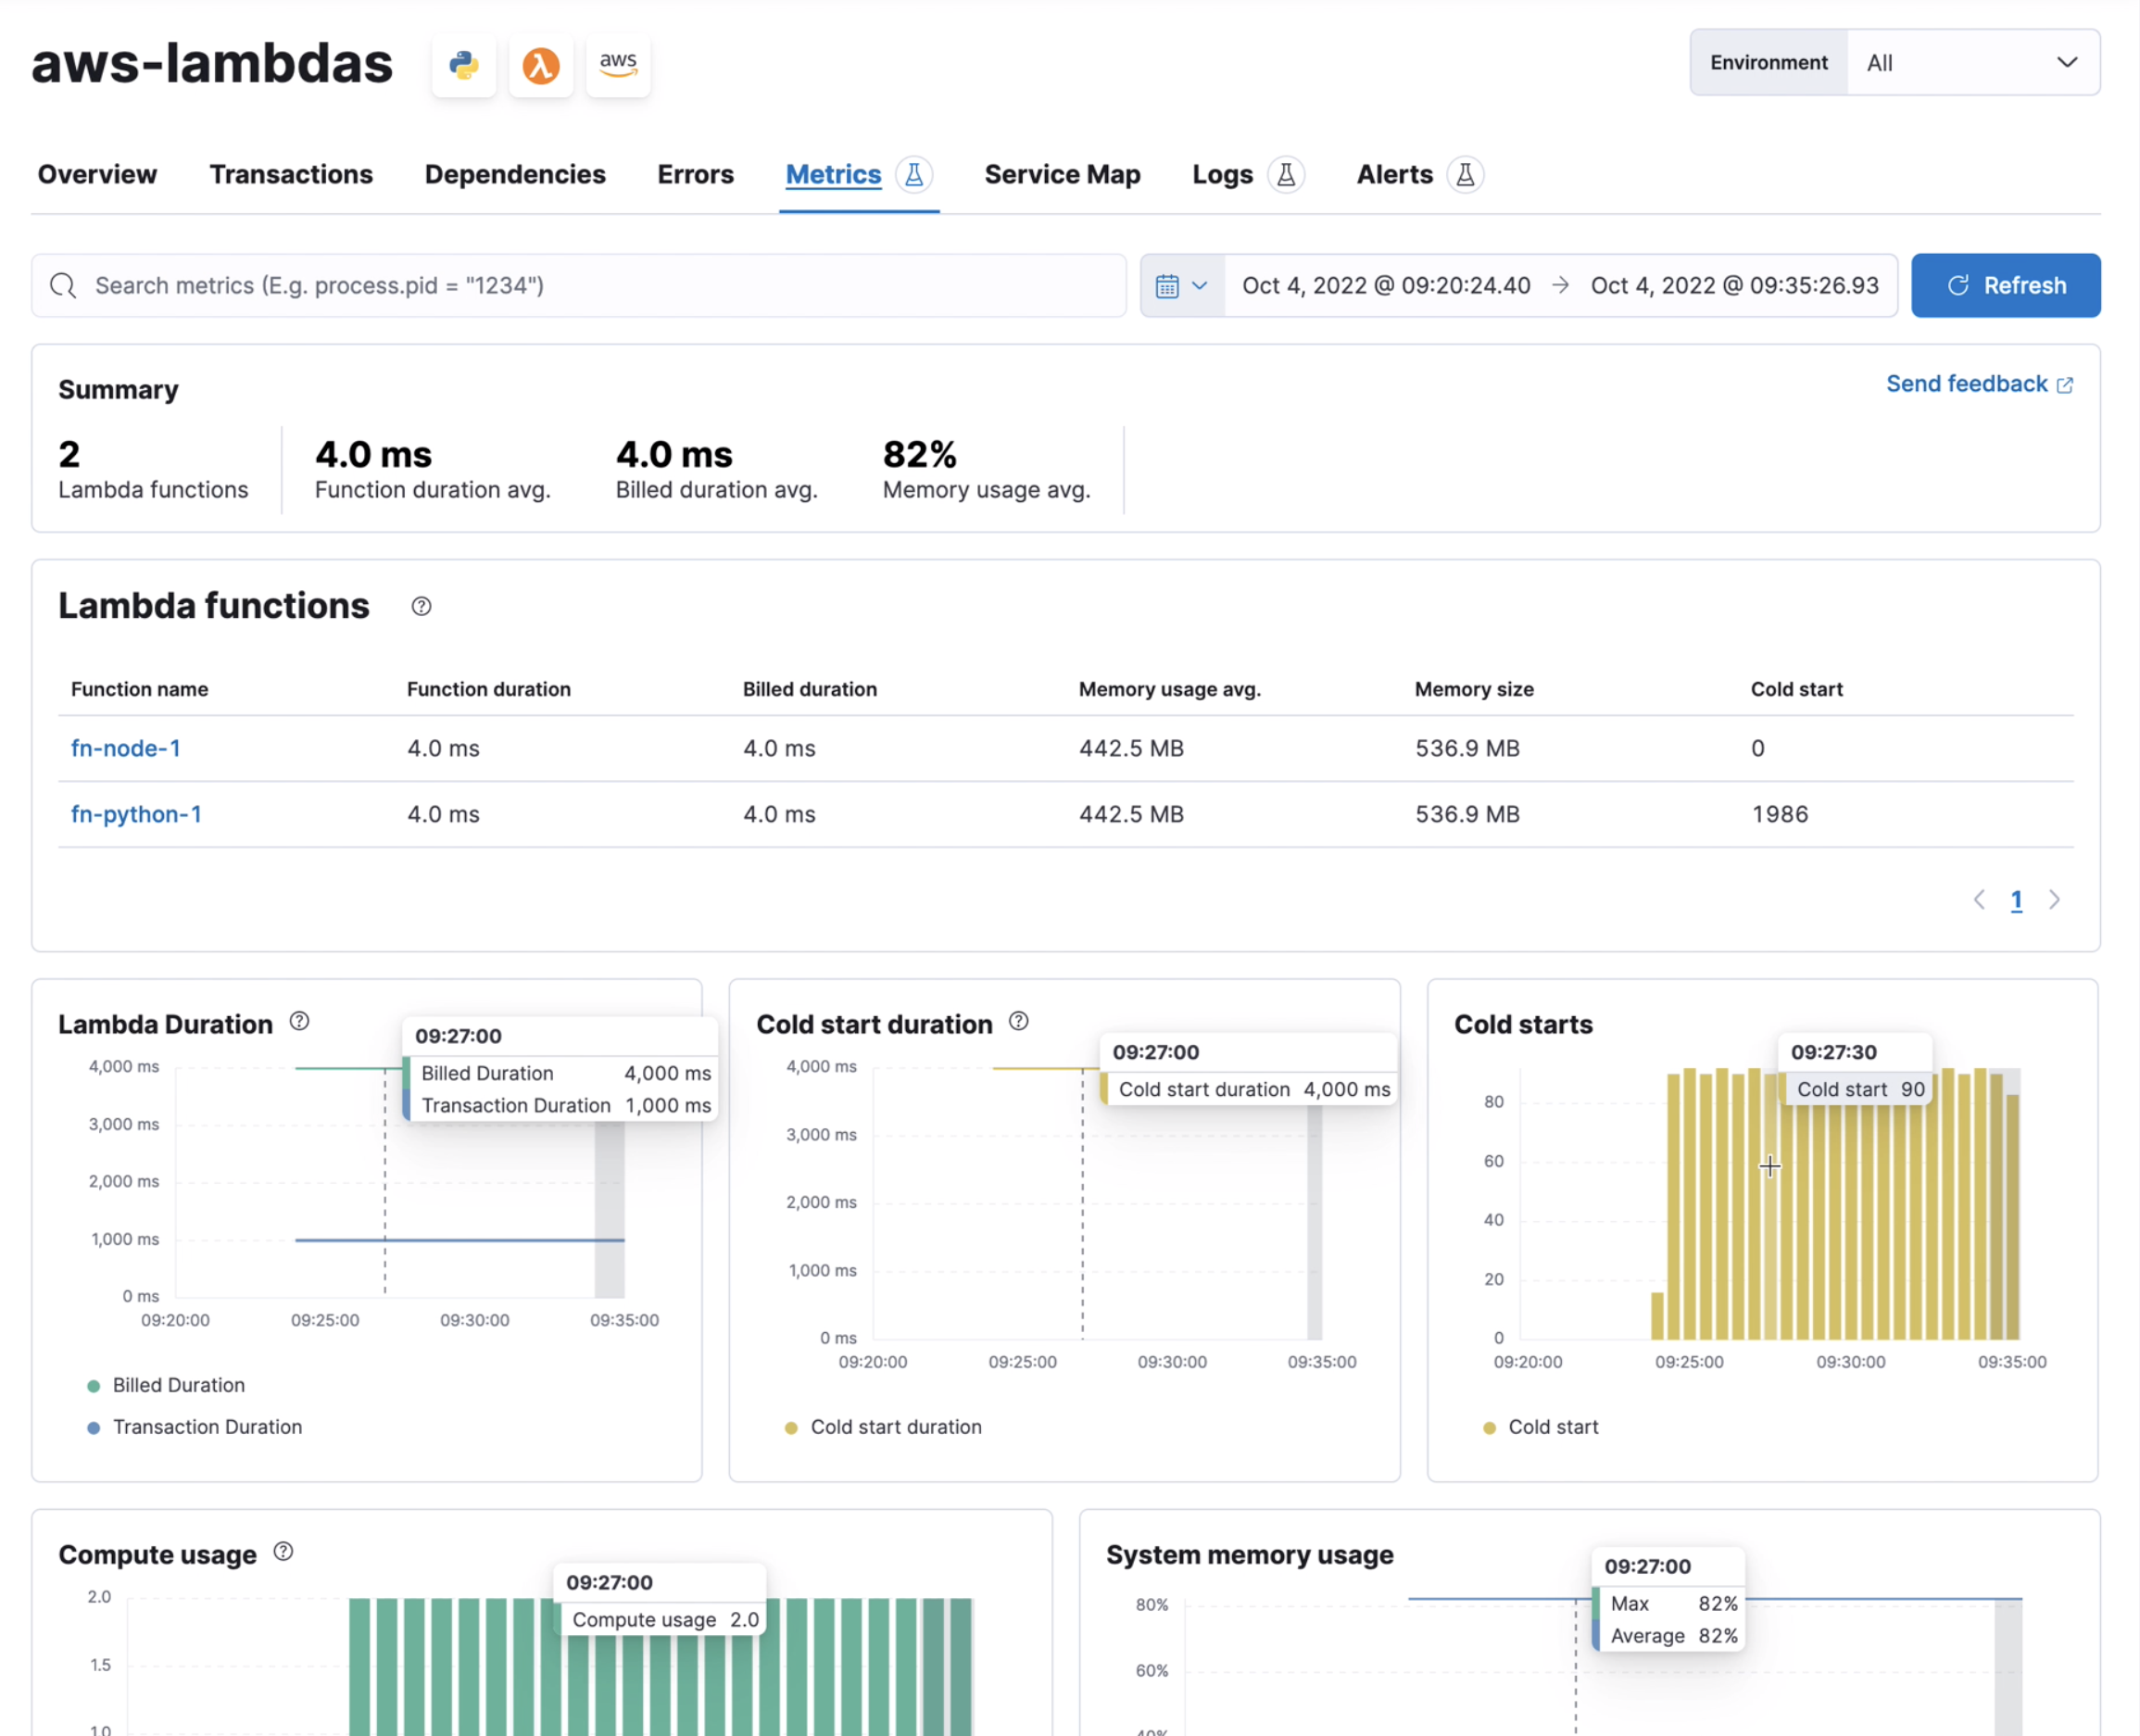Image resolution: width=2140 pixels, height=1736 pixels.
Task: Click the Refresh button
Action: 2005,285
